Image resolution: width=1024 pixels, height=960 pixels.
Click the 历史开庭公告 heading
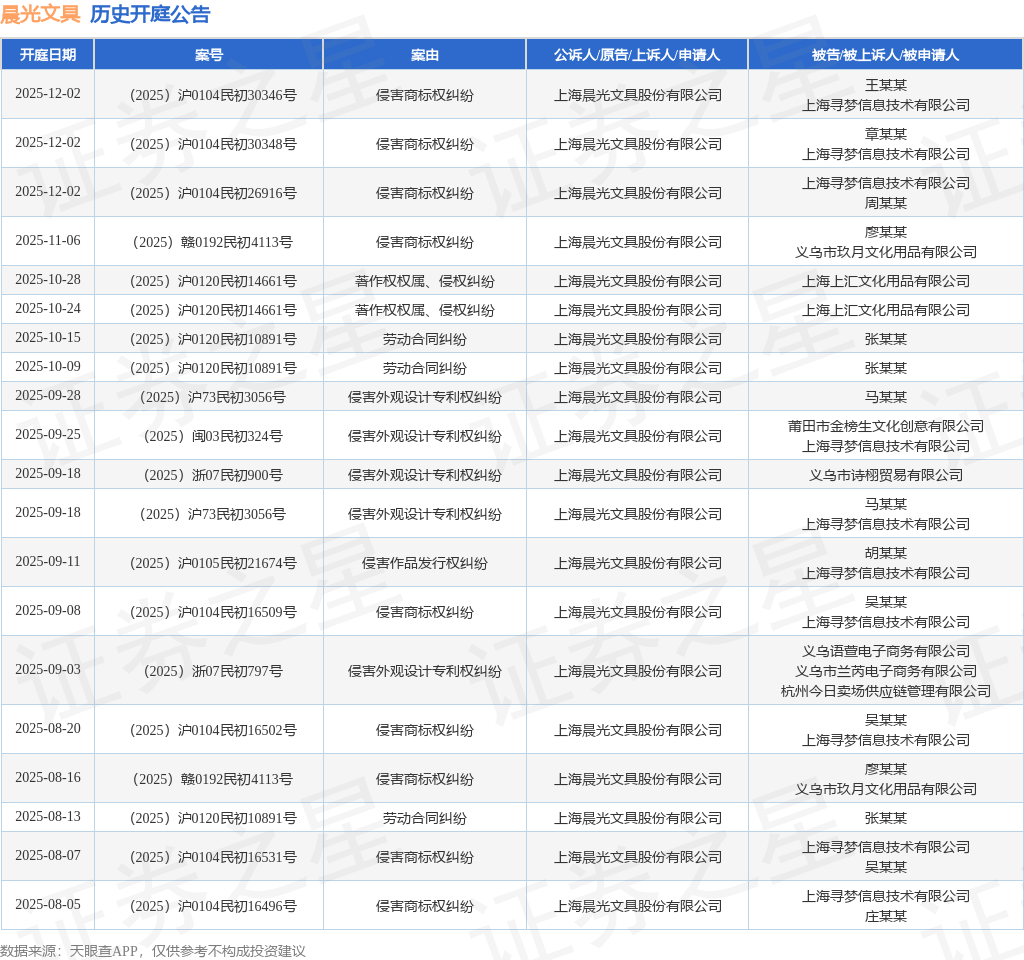pos(150,14)
